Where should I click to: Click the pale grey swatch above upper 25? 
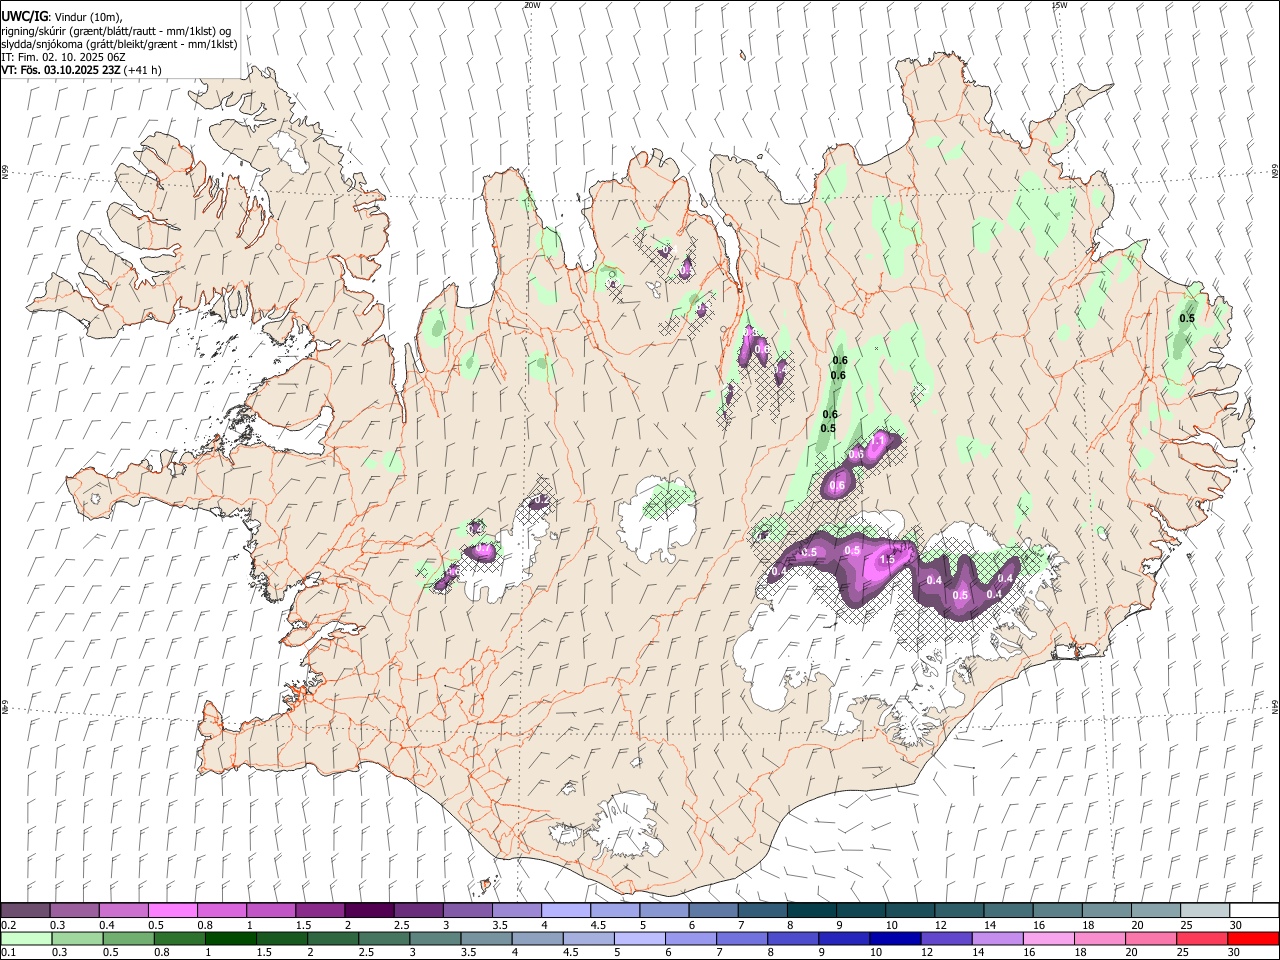tap(1204, 911)
